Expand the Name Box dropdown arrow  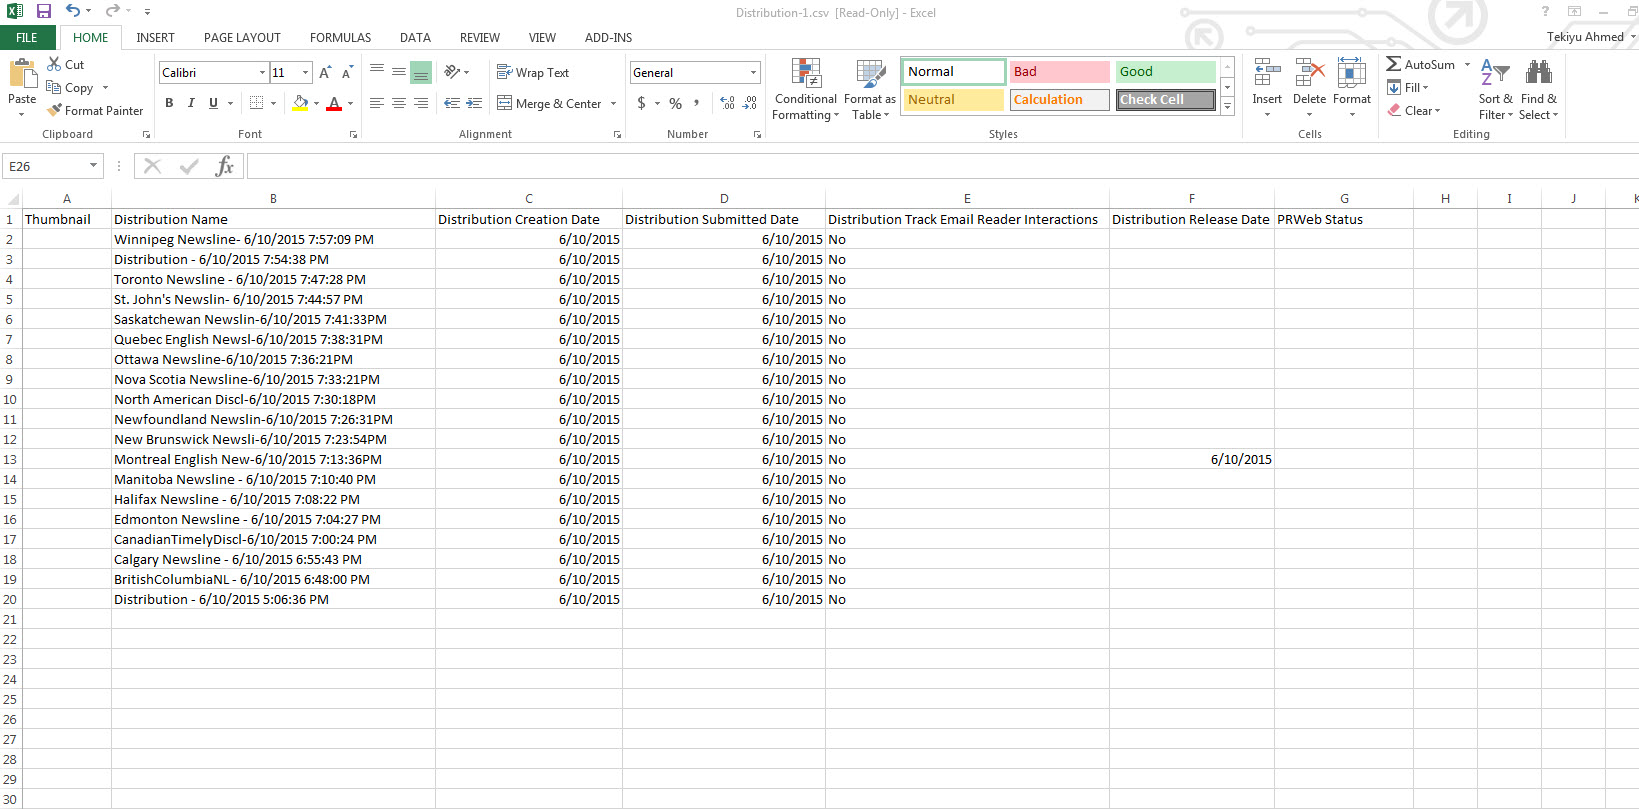pos(93,166)
